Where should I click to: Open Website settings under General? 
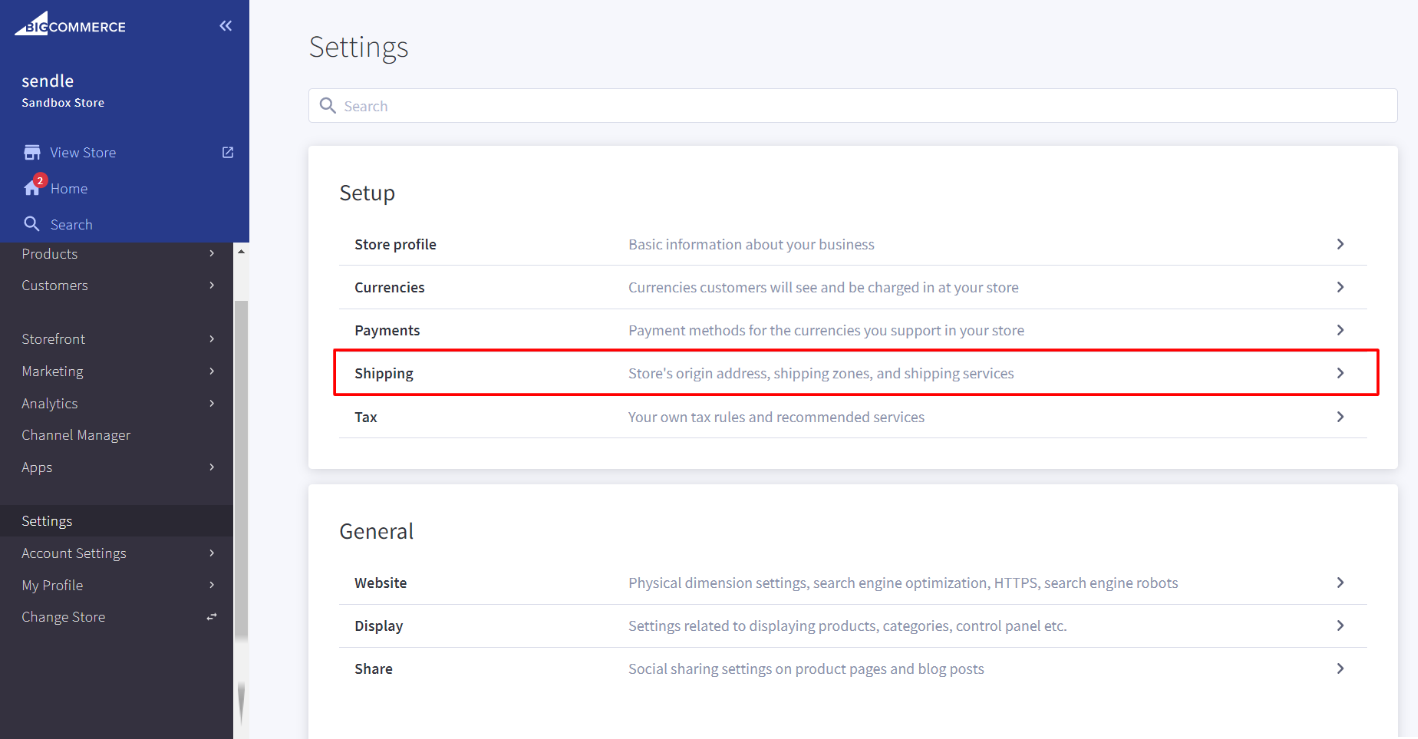[852, 582]
